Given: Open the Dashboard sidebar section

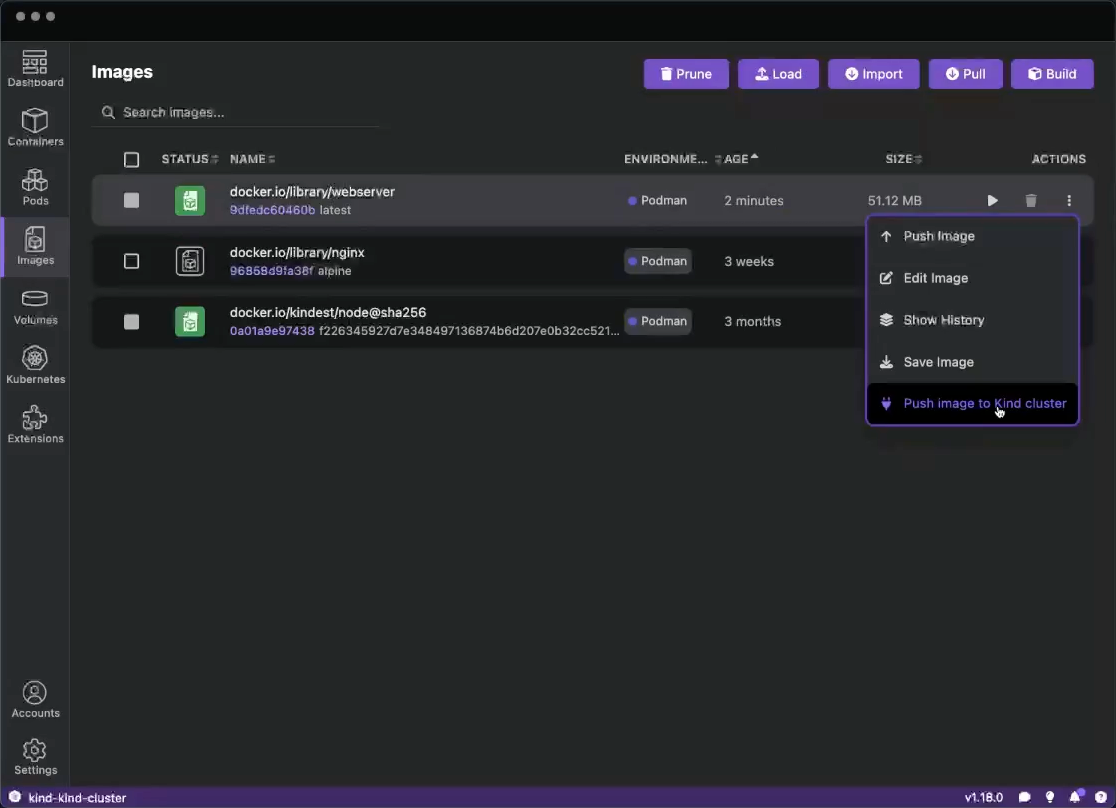Looking at the screenshot, I should coord(35,68).
